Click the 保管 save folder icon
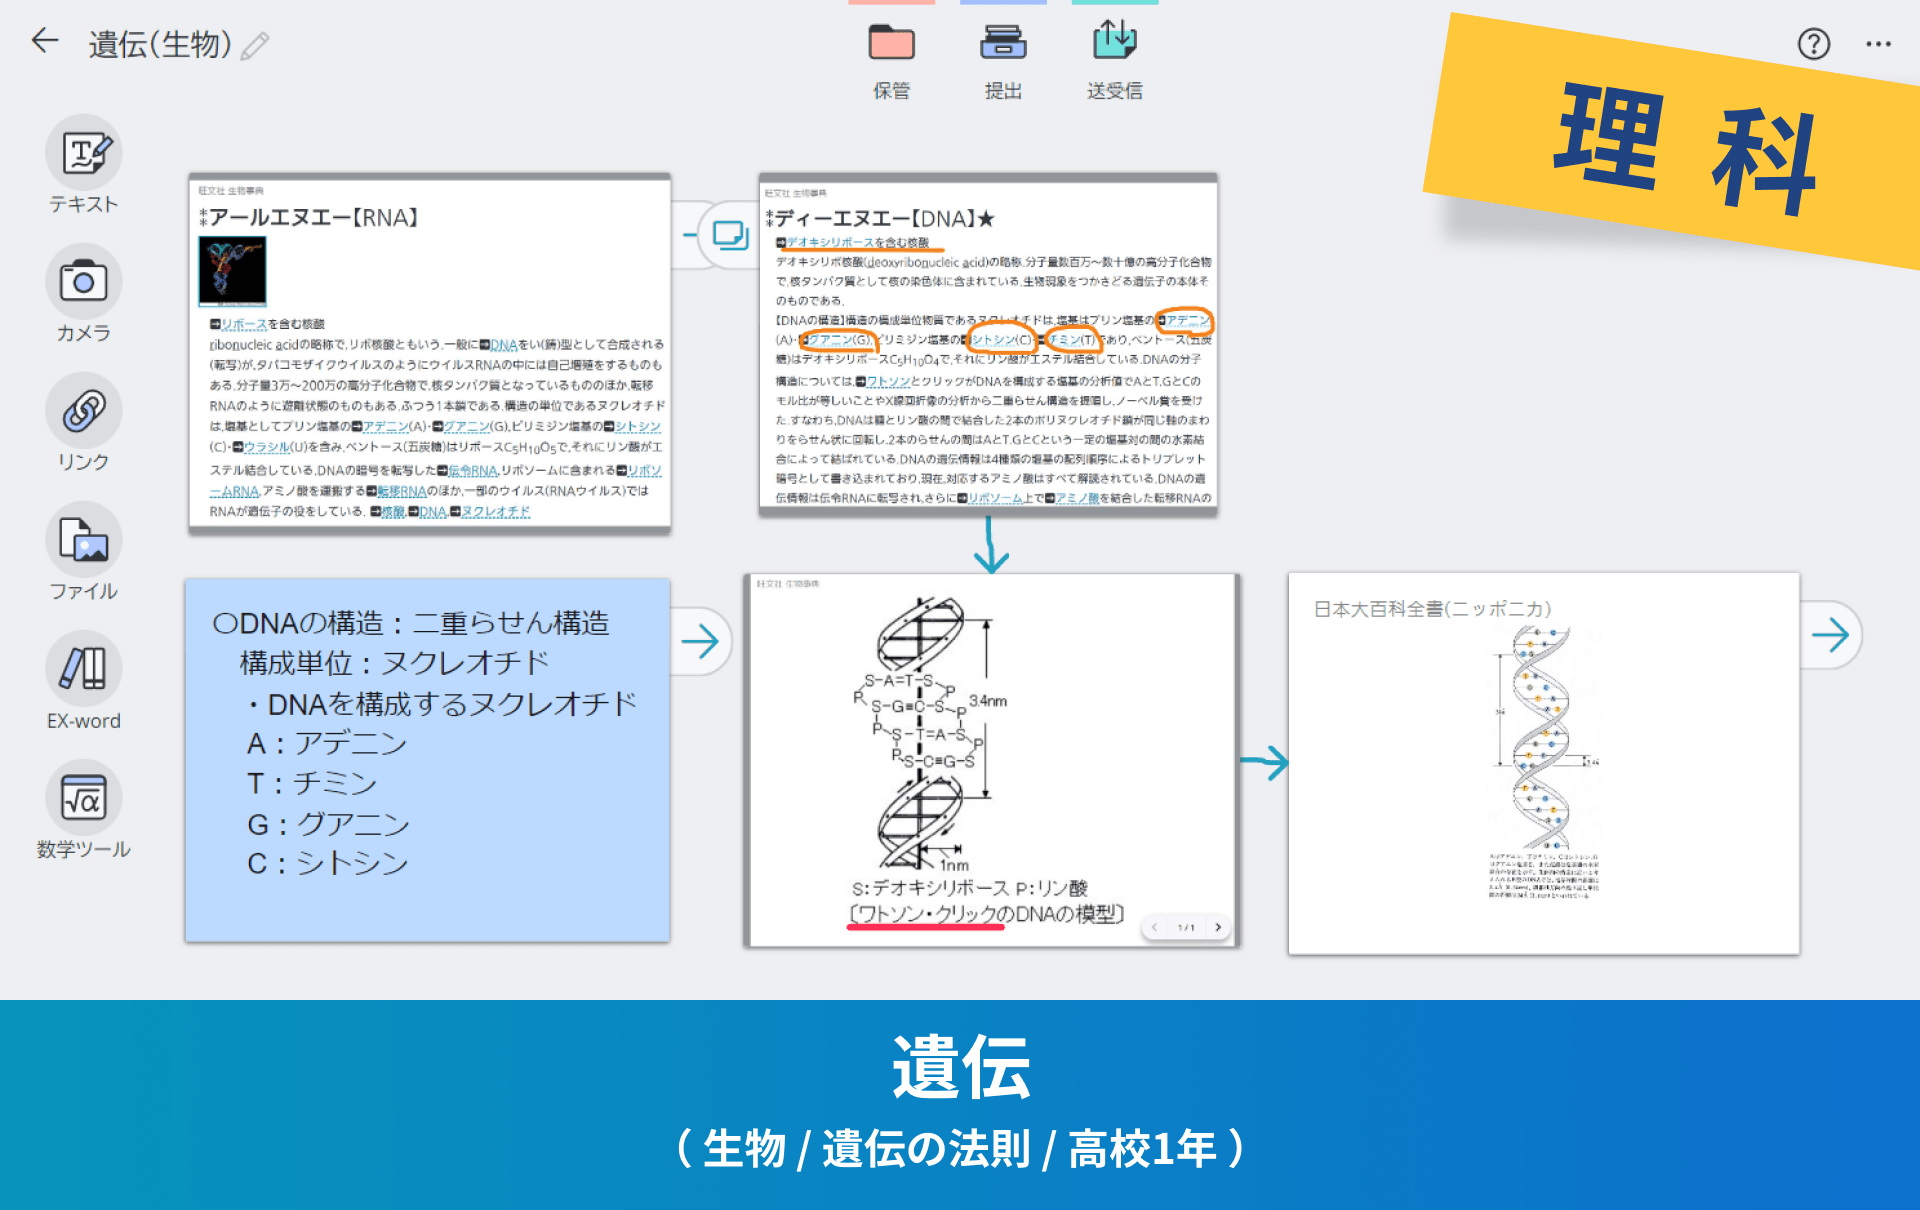Screen dimensions: 1920x1210 tap(891, 44)
